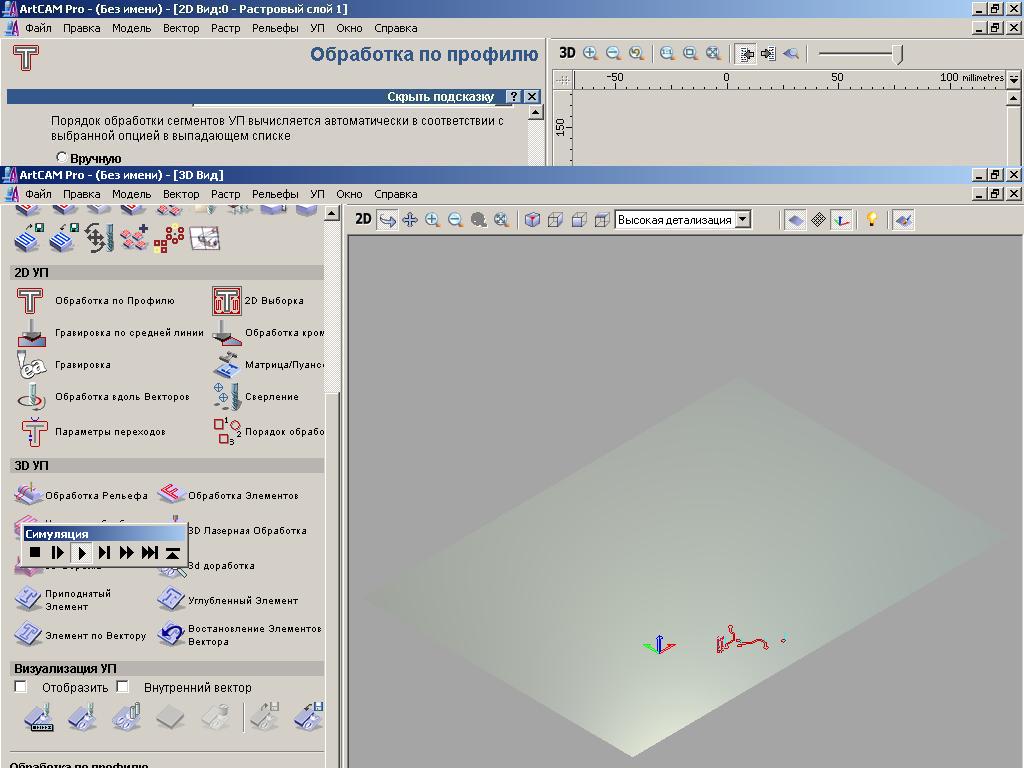Open the Гравировка engraving tool
Image resolution: width=1024 pixels, height=768 pixels.
(x=63, y=365)
